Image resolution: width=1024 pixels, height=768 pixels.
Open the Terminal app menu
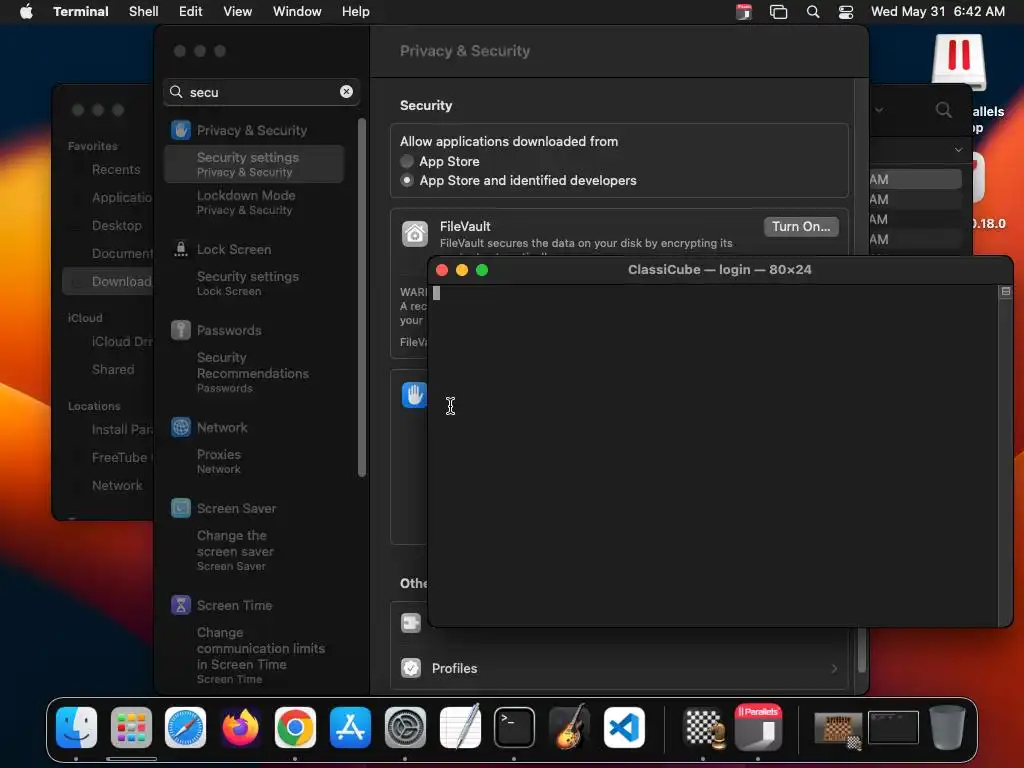[80, 11]
